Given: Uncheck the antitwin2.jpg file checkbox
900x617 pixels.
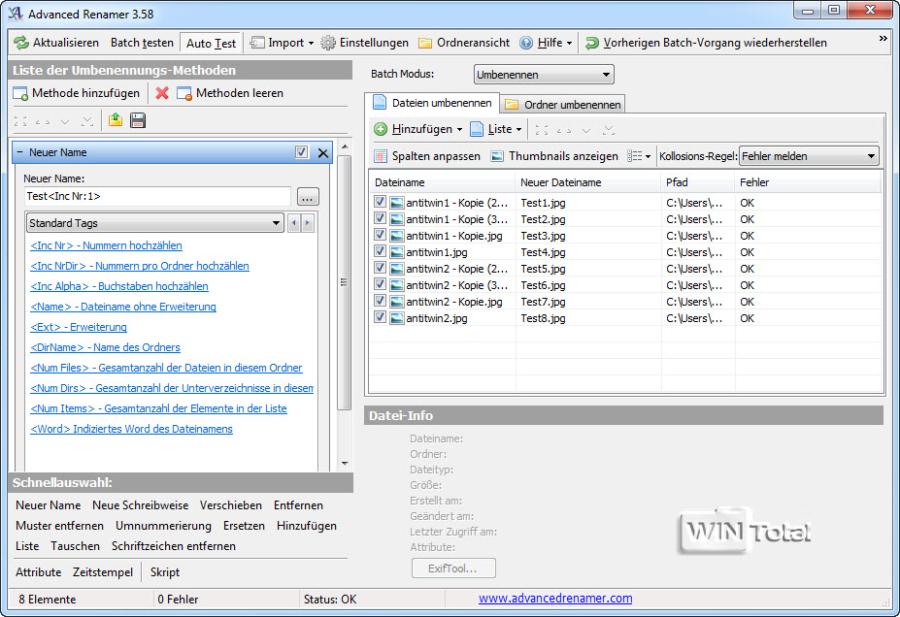Looking at the screenshot, I should [380, 318].
